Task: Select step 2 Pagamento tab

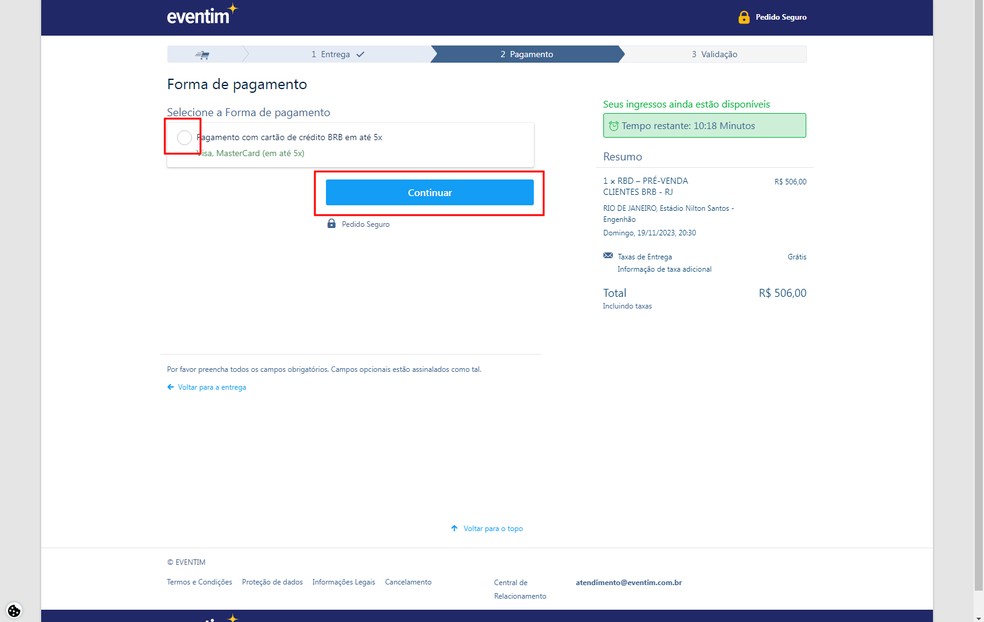Action: click(527, 55)
